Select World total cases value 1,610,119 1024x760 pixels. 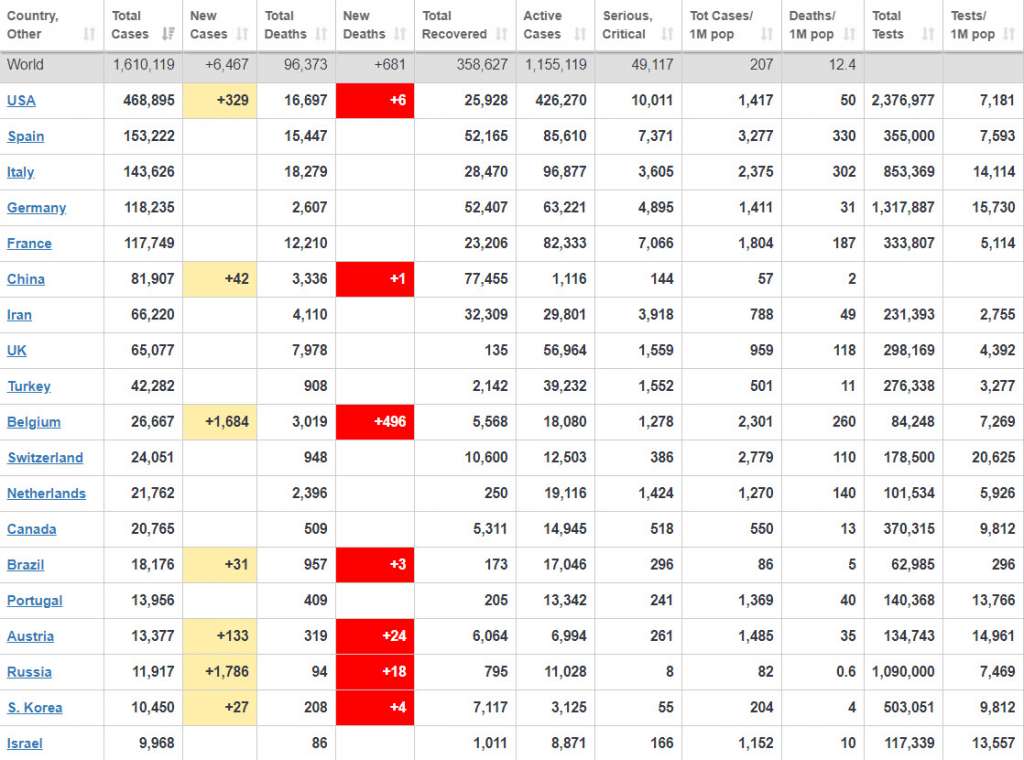(x=144, y=65)
